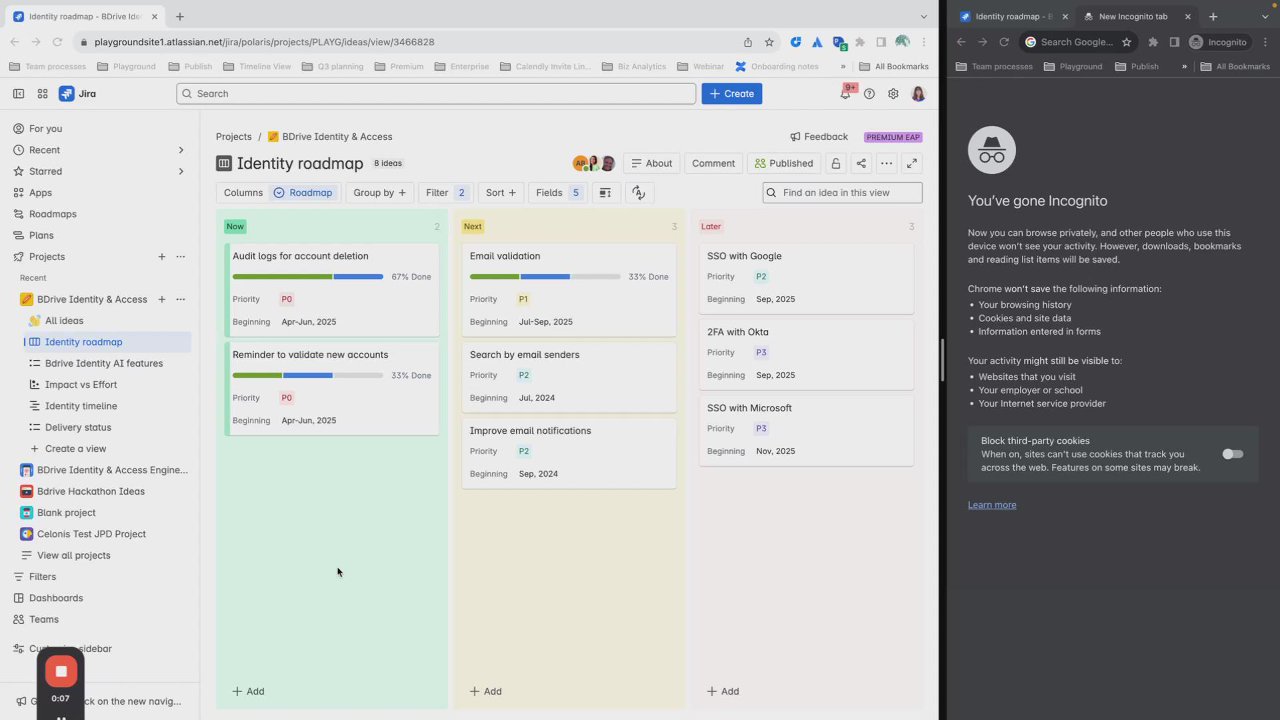This screenshot has height=720, width=1280.
Task: Open the Learn more link
Action: 992,505
